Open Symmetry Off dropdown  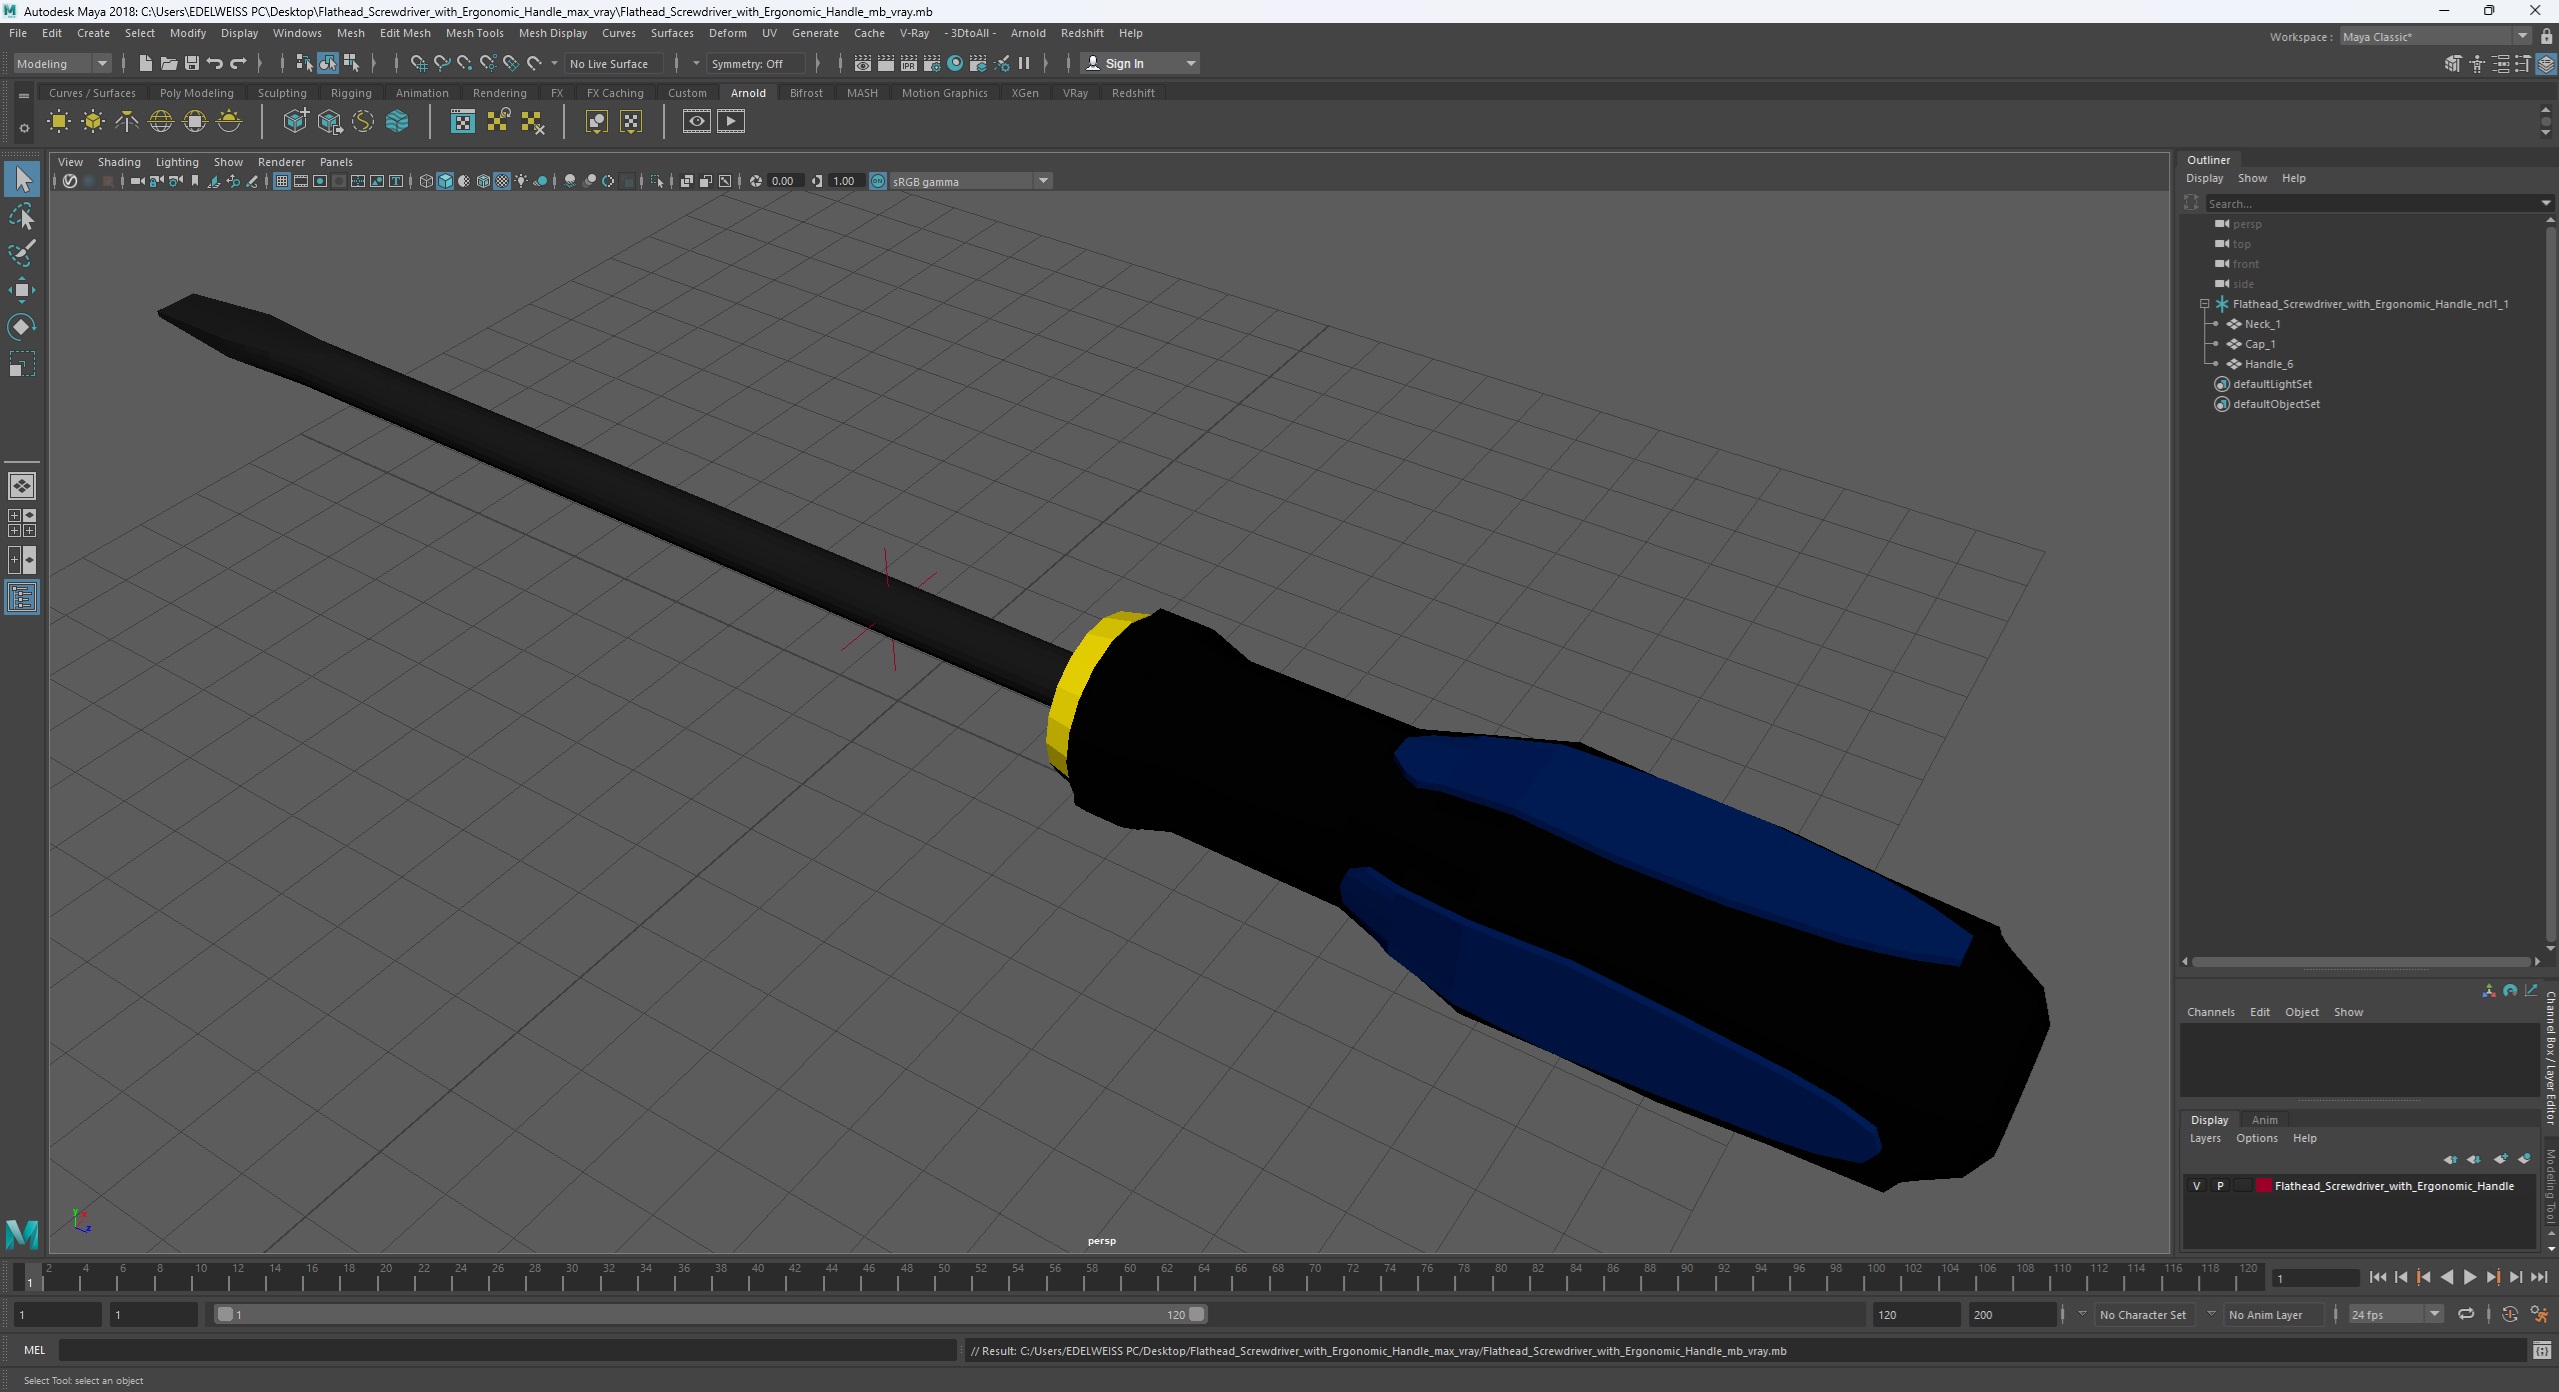coord(755,63)
